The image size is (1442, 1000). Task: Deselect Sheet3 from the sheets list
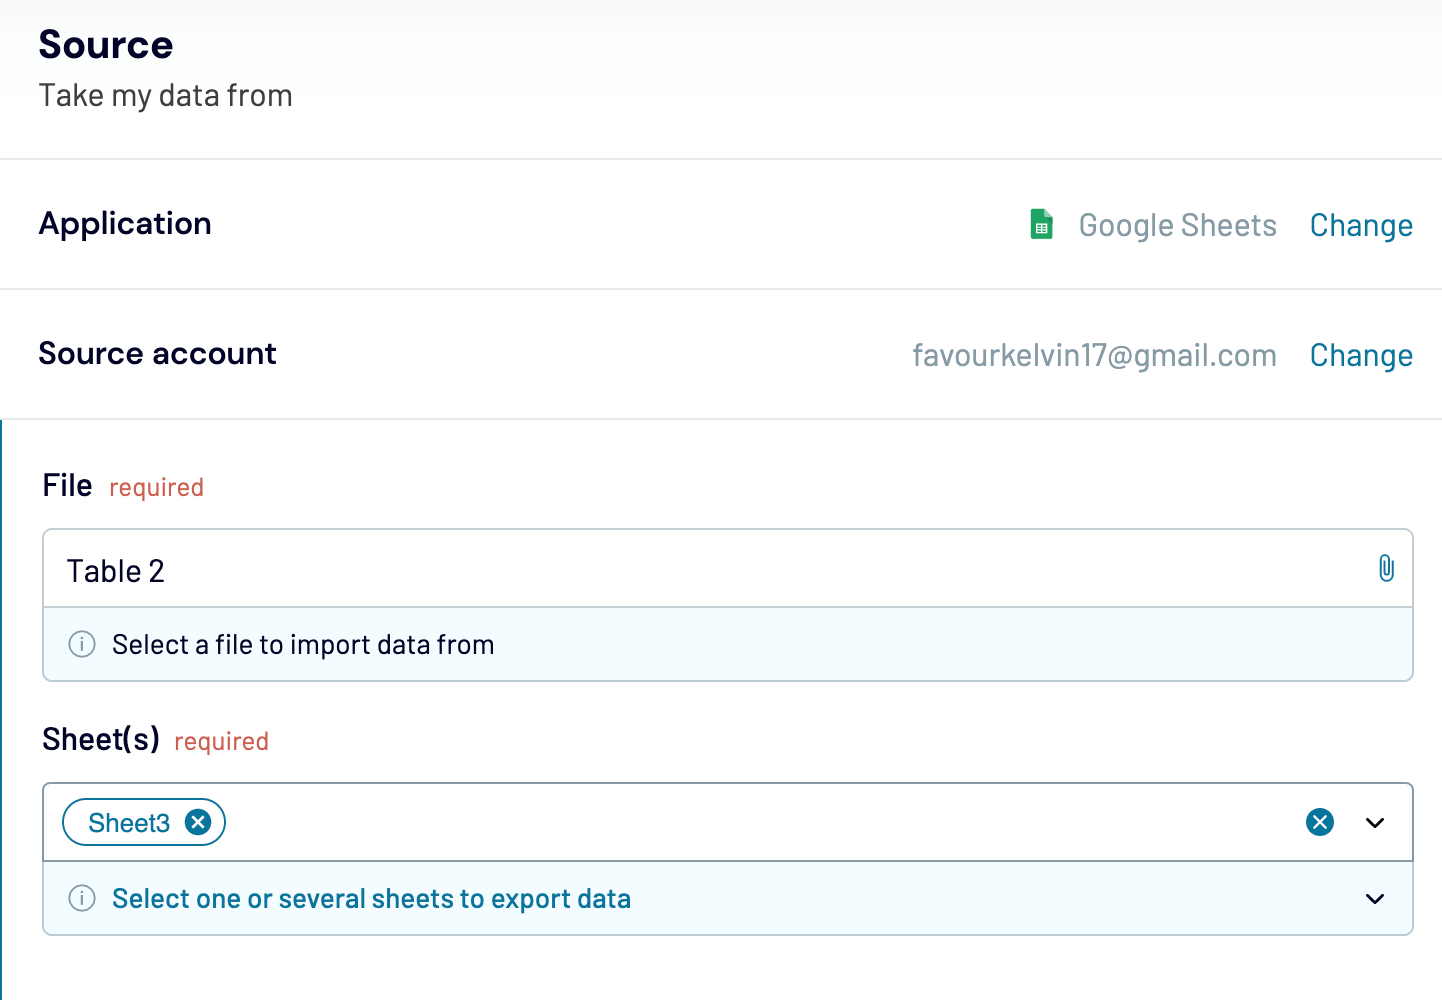pyautogui.click(x=198, y=821)
